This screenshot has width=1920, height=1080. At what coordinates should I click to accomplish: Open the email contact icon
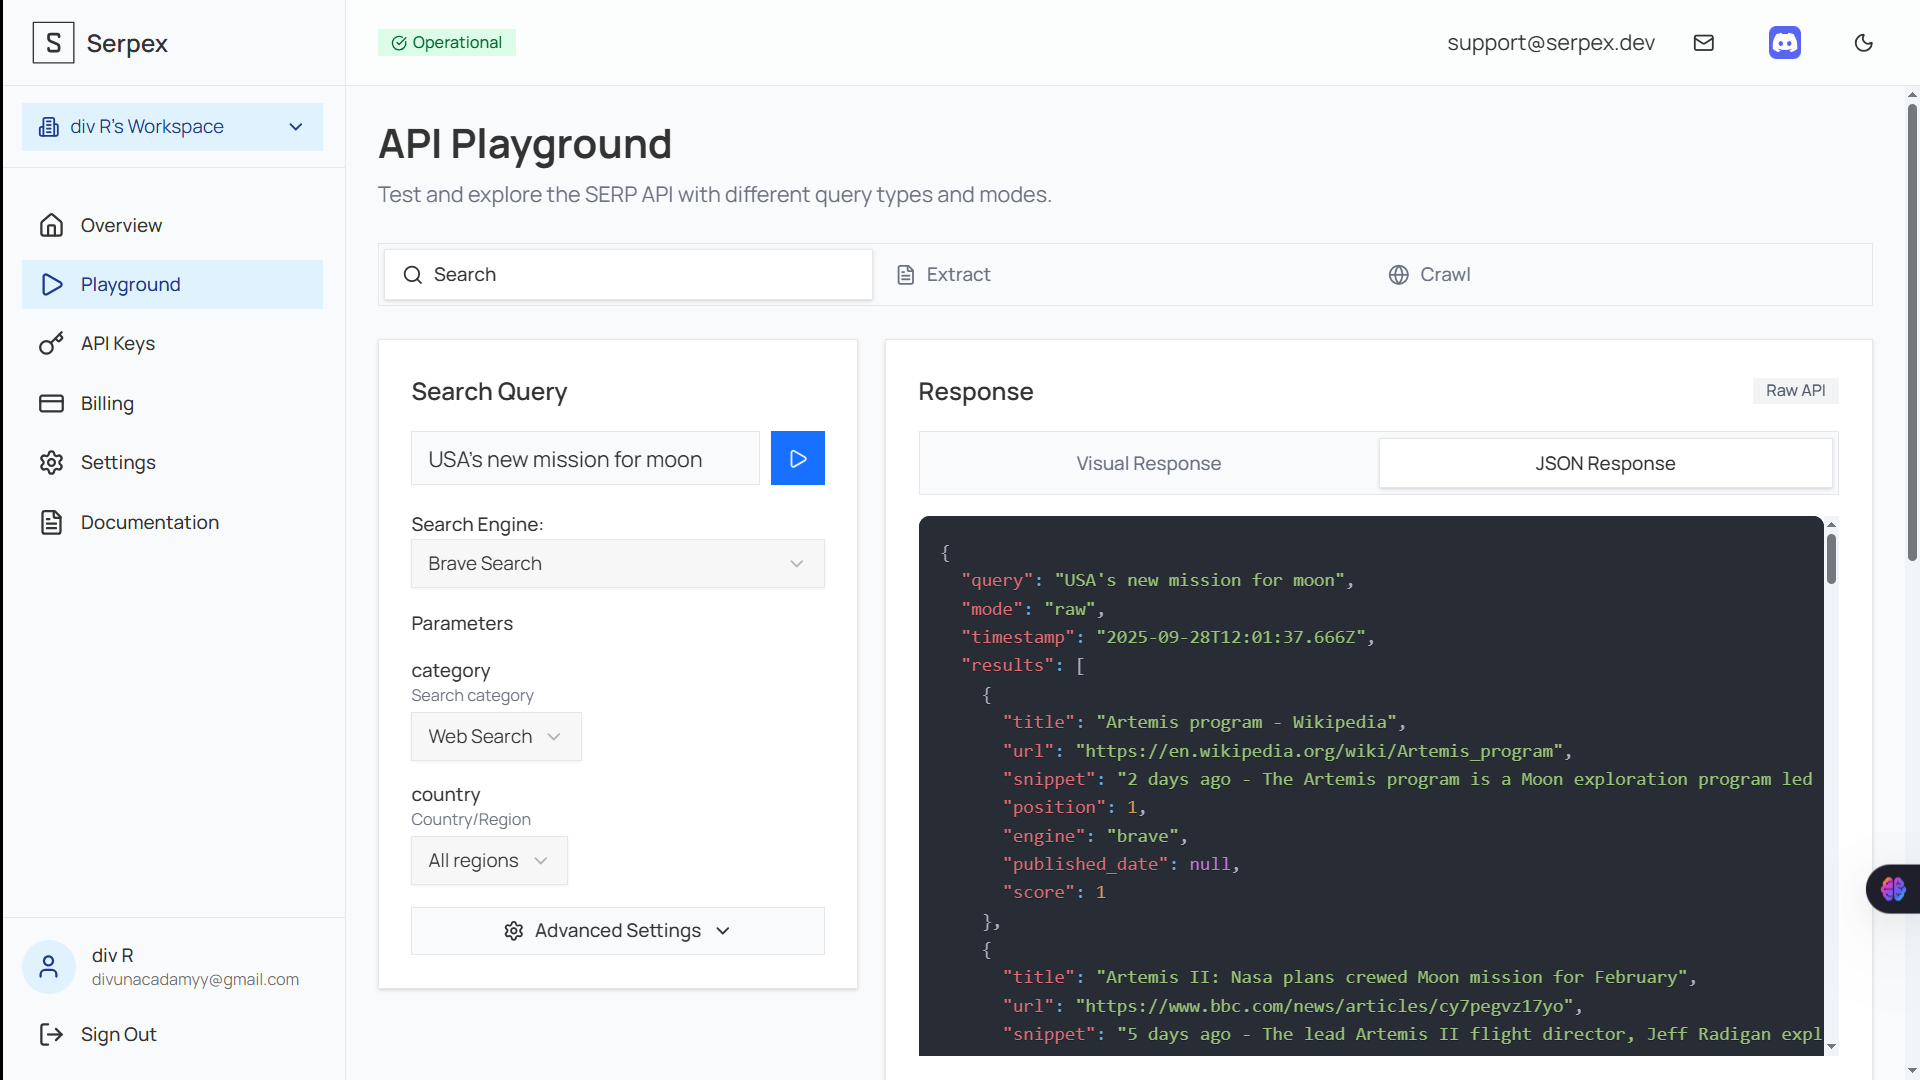point(1705,42)
